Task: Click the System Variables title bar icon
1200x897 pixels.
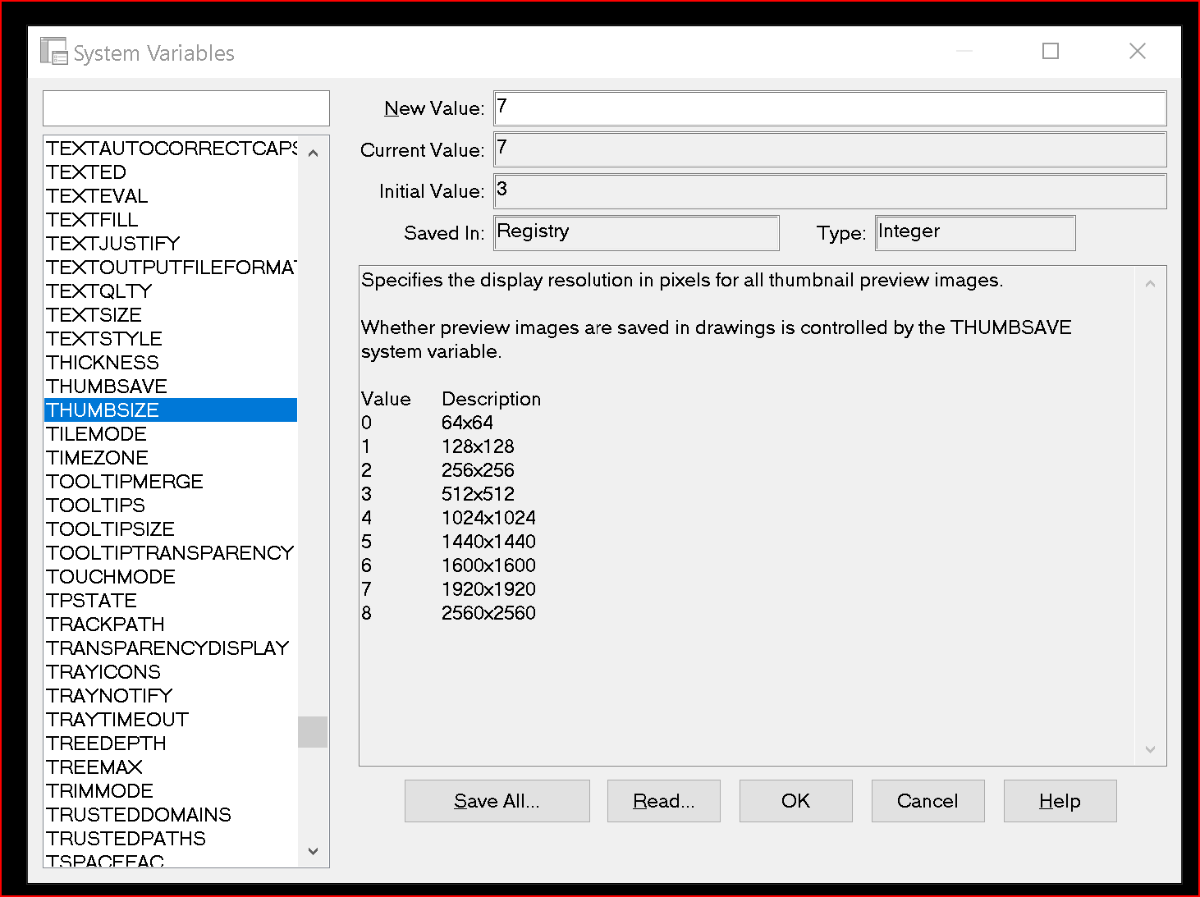Action: pos(53,52)
